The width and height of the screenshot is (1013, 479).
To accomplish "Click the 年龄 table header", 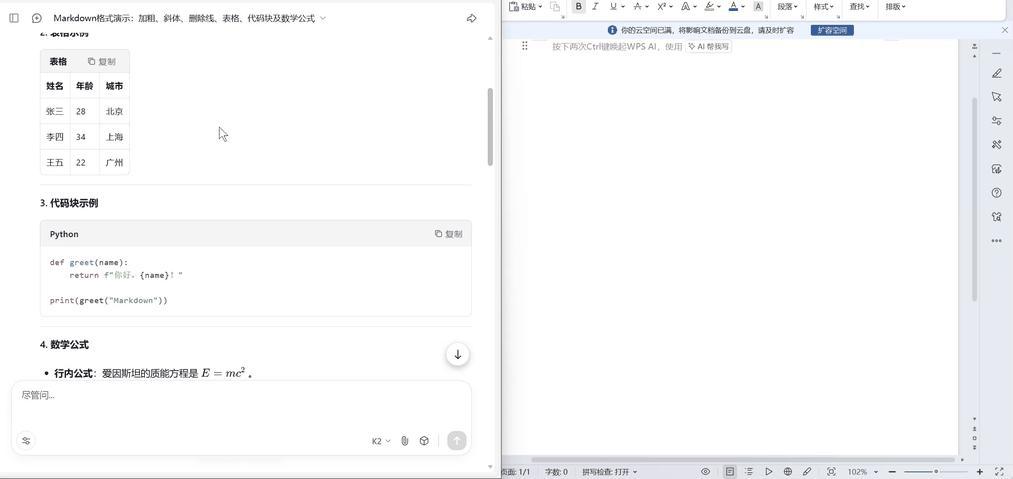I will coord(85,86).
